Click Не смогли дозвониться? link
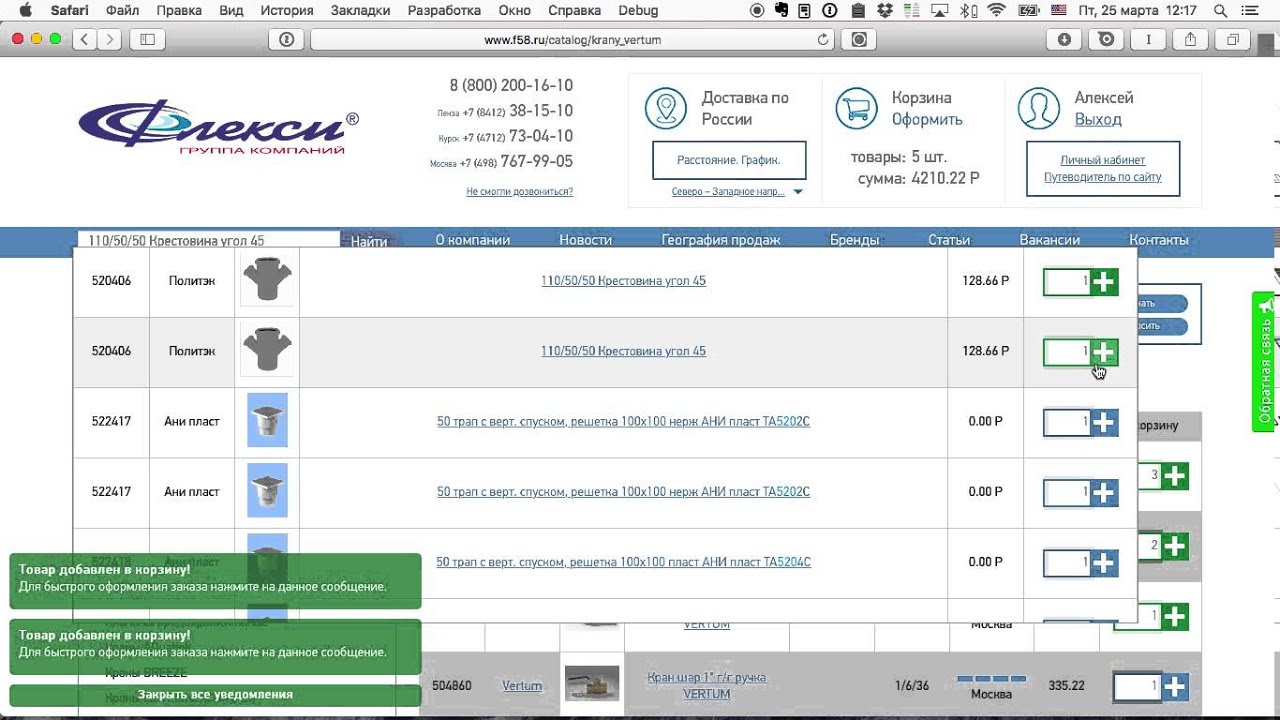 520,191
